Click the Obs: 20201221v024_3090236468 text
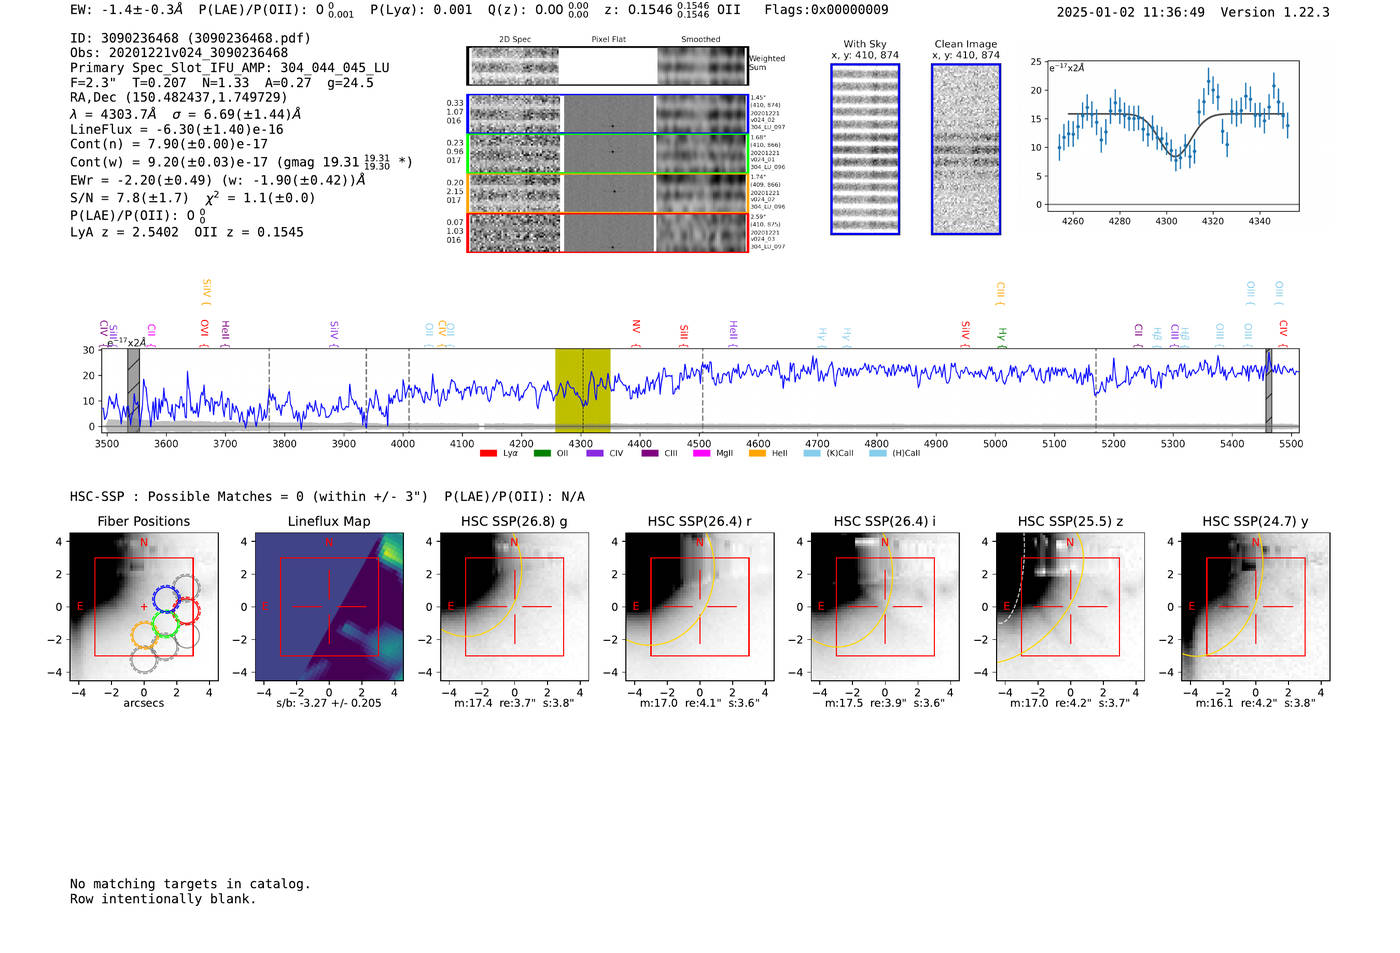 [x=179, y=53]
